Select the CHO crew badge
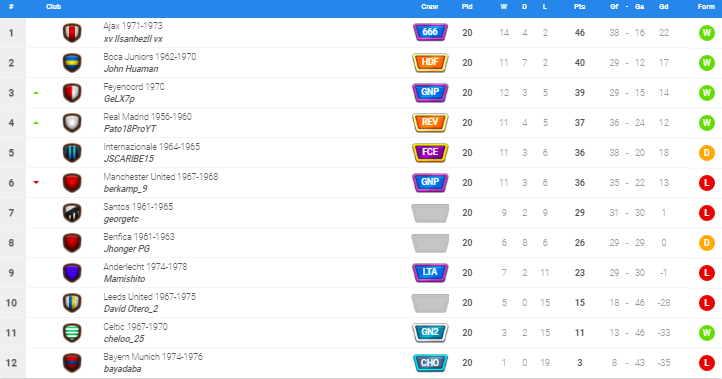The width and height of the screenshot is (722, 379). point(430,362)
